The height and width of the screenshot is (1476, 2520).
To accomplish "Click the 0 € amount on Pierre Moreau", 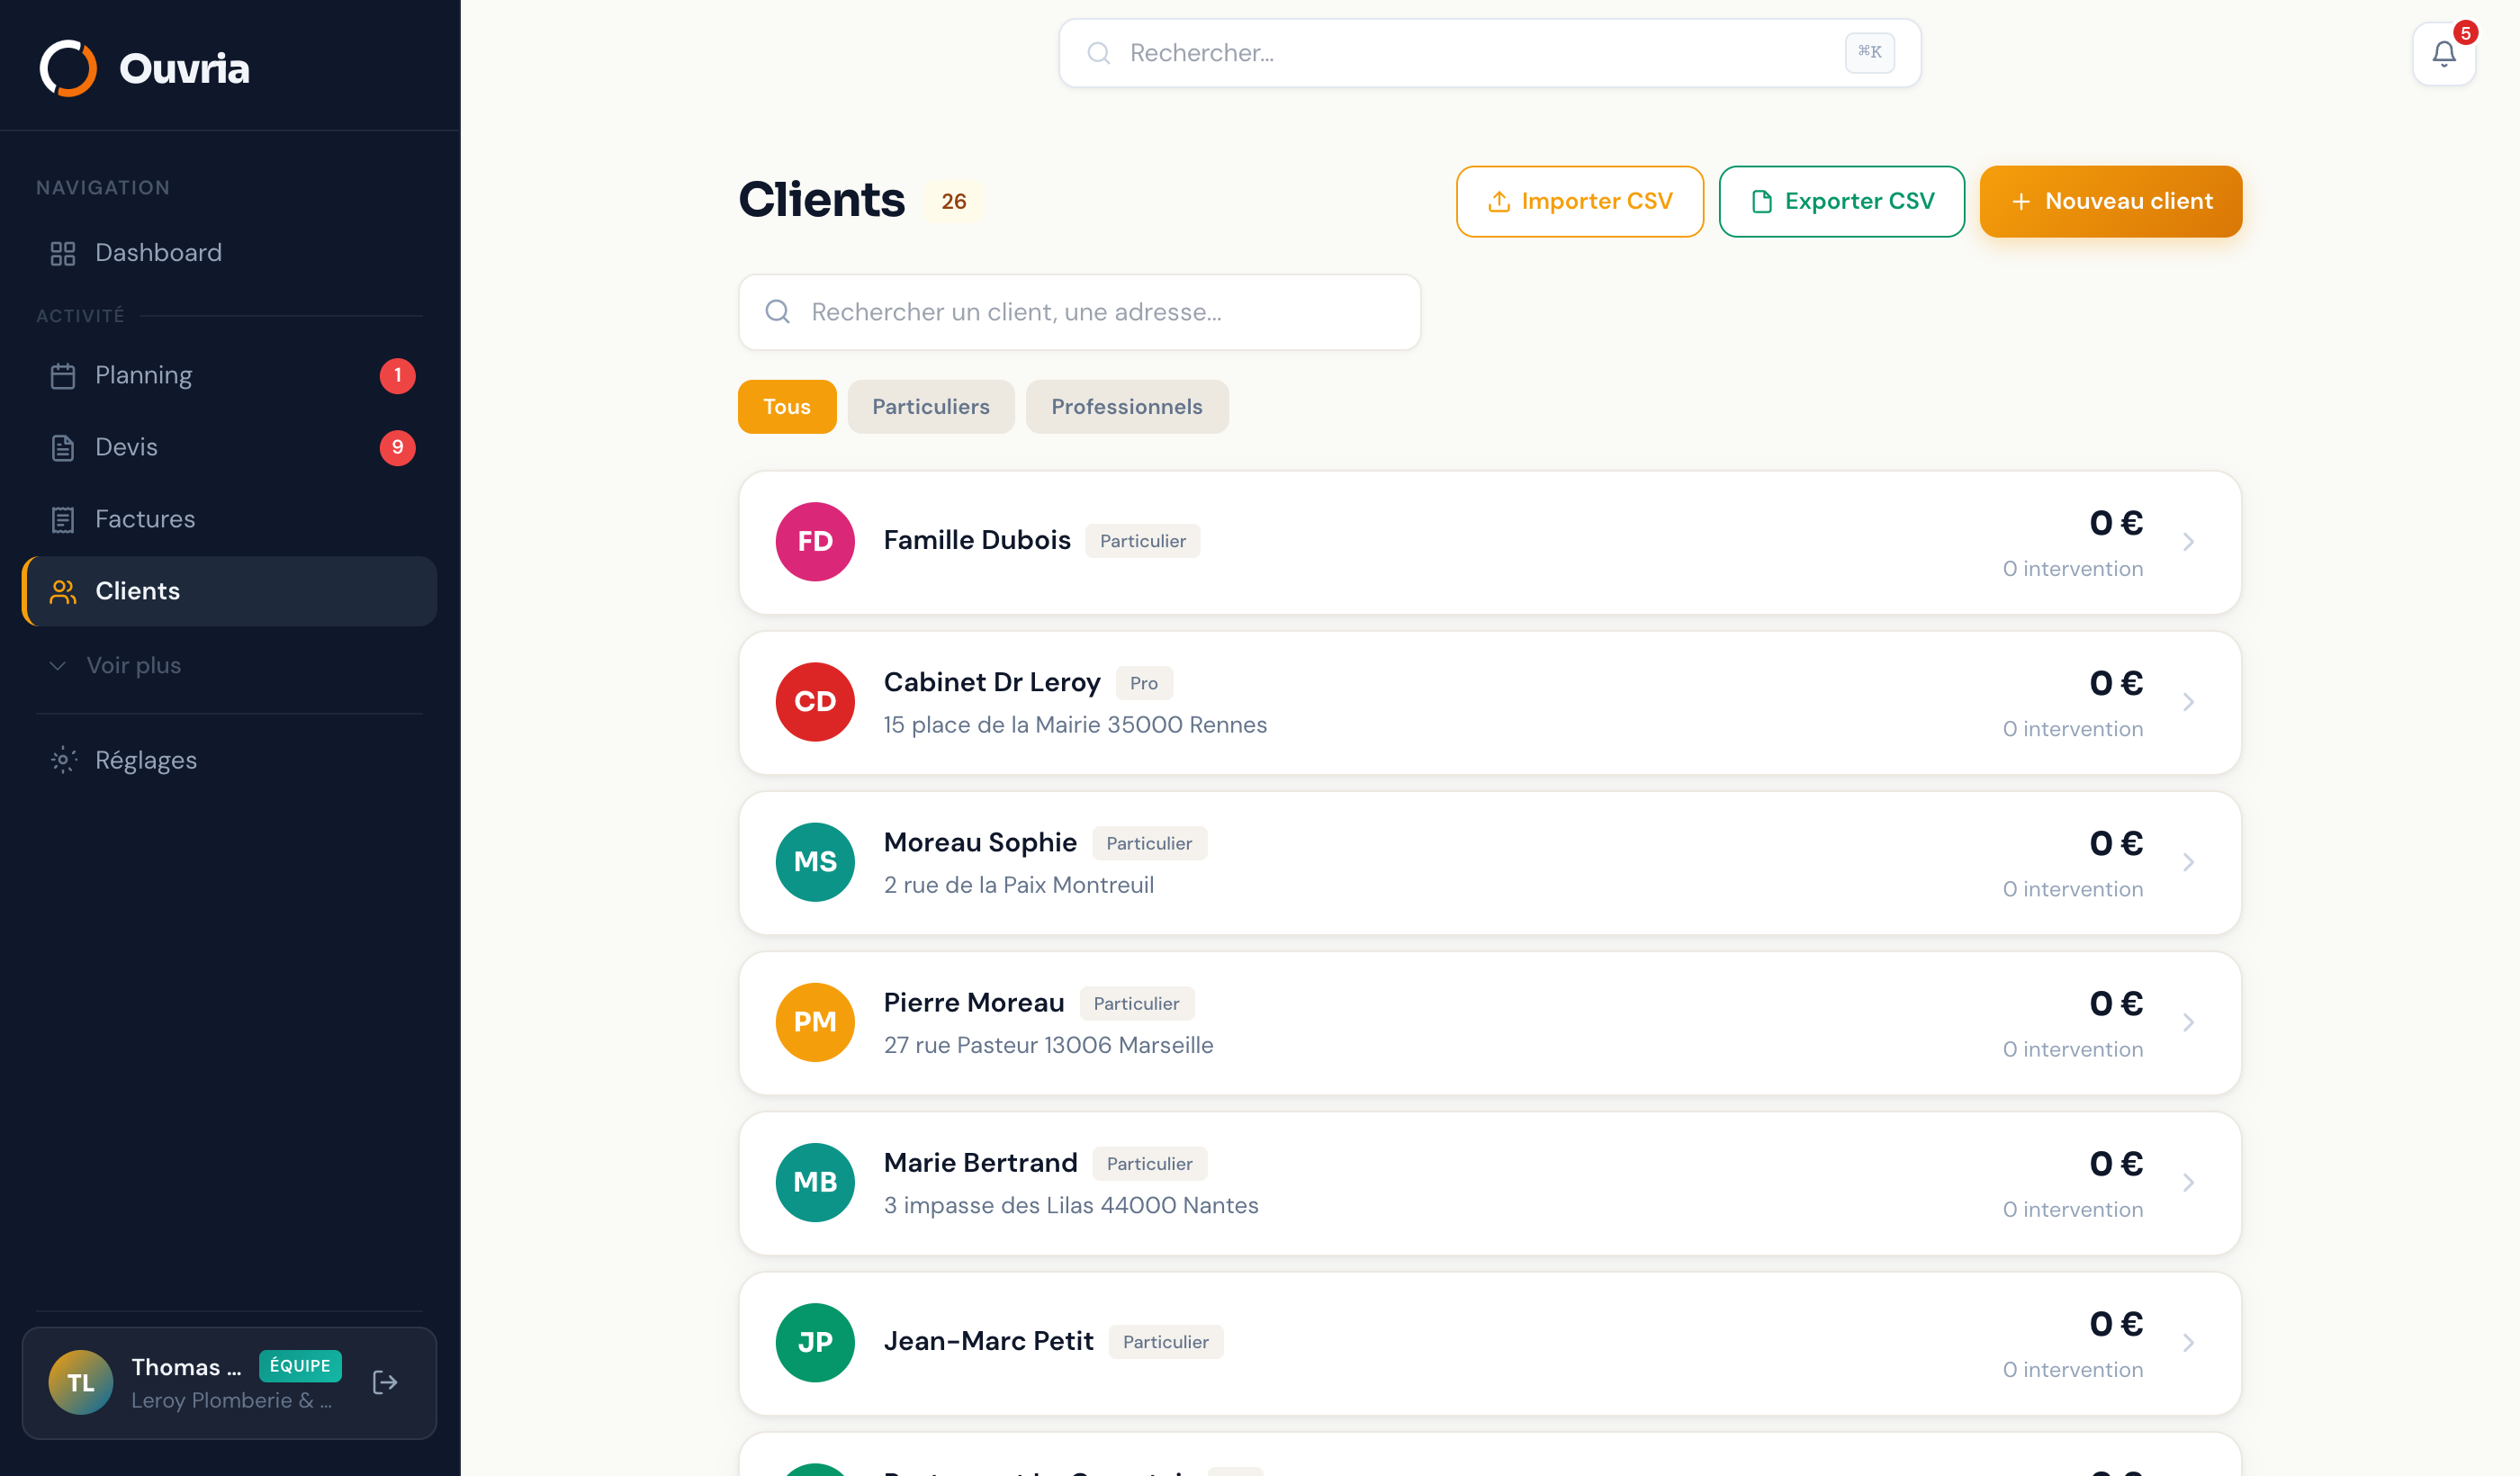I will 2116,1003.
